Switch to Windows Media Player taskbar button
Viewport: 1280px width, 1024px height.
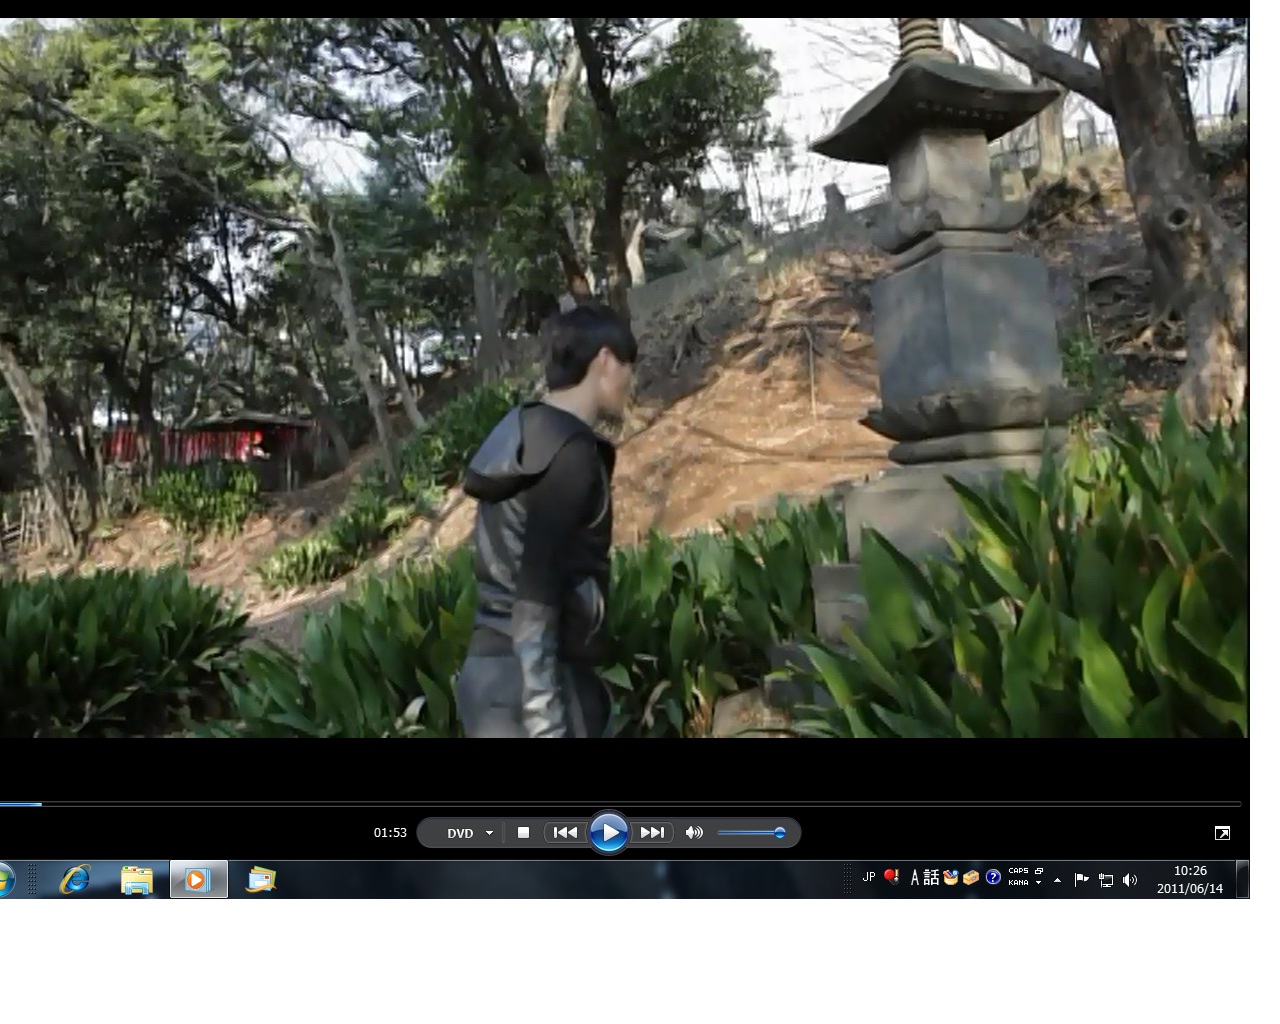pos(198,880)
